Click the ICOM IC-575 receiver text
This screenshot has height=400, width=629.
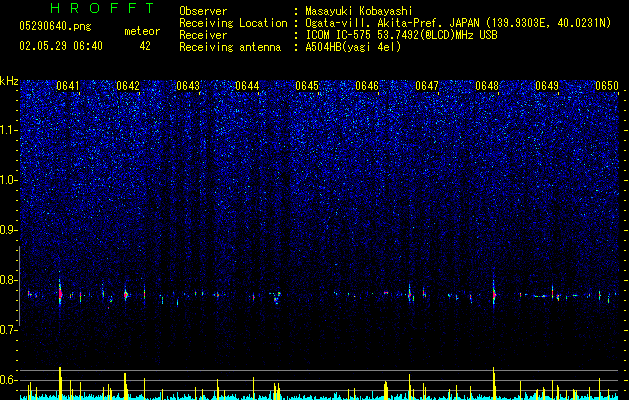(401, 35)
